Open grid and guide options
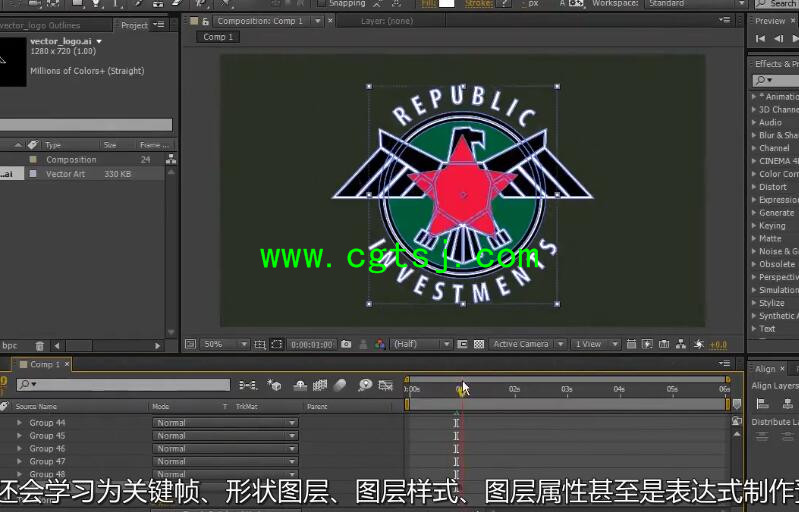The width and height of the screenshot is (799, 512). (x=260, y=344)
